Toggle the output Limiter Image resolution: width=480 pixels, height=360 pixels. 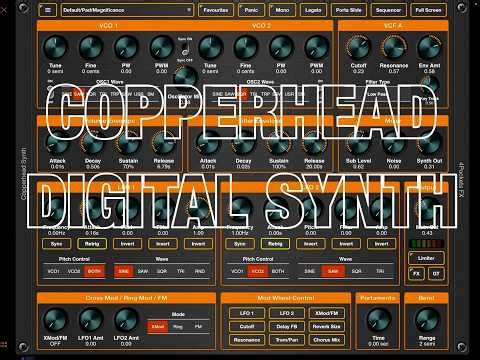tap(426, 258)
